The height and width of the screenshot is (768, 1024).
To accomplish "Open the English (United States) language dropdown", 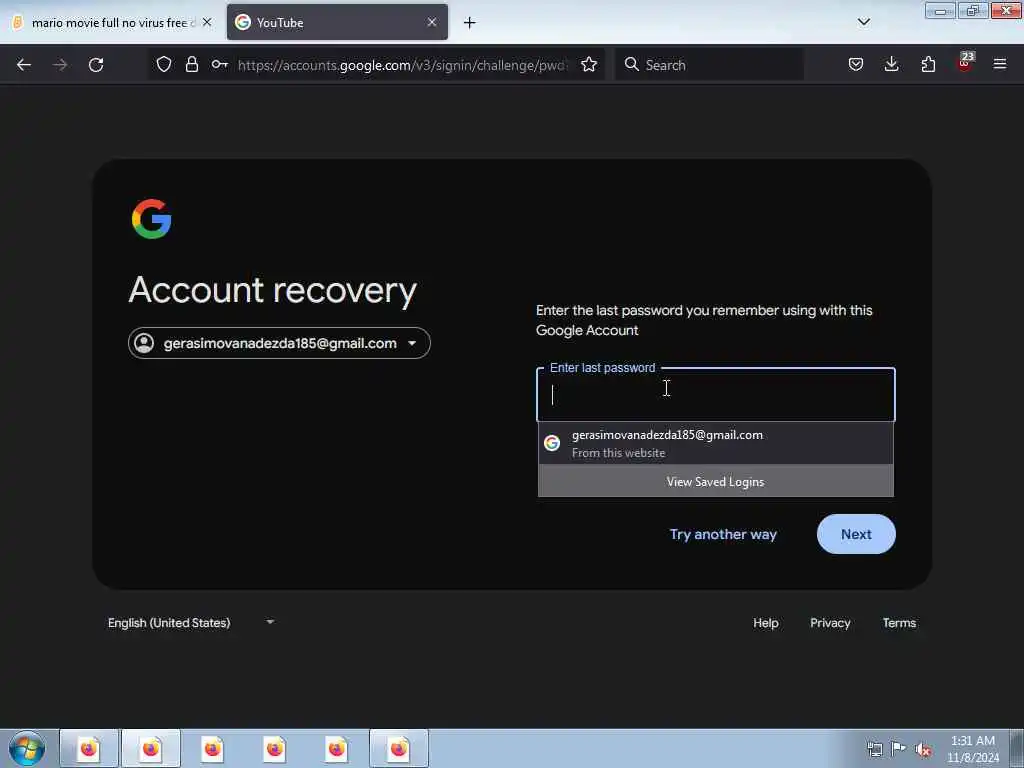I will [x=191, y=622].
